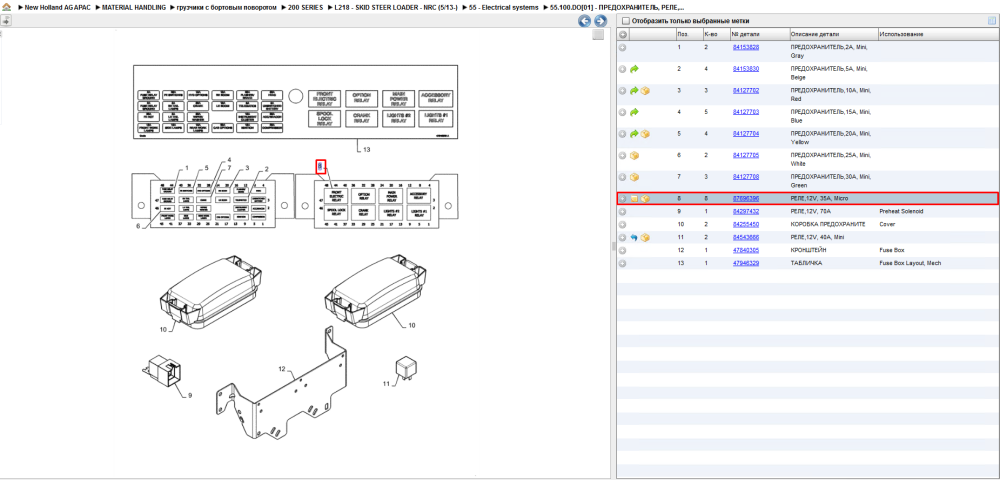Toggle small square button at diagram corner
This screenshot has height=480, width=1000.
point(598,35)
